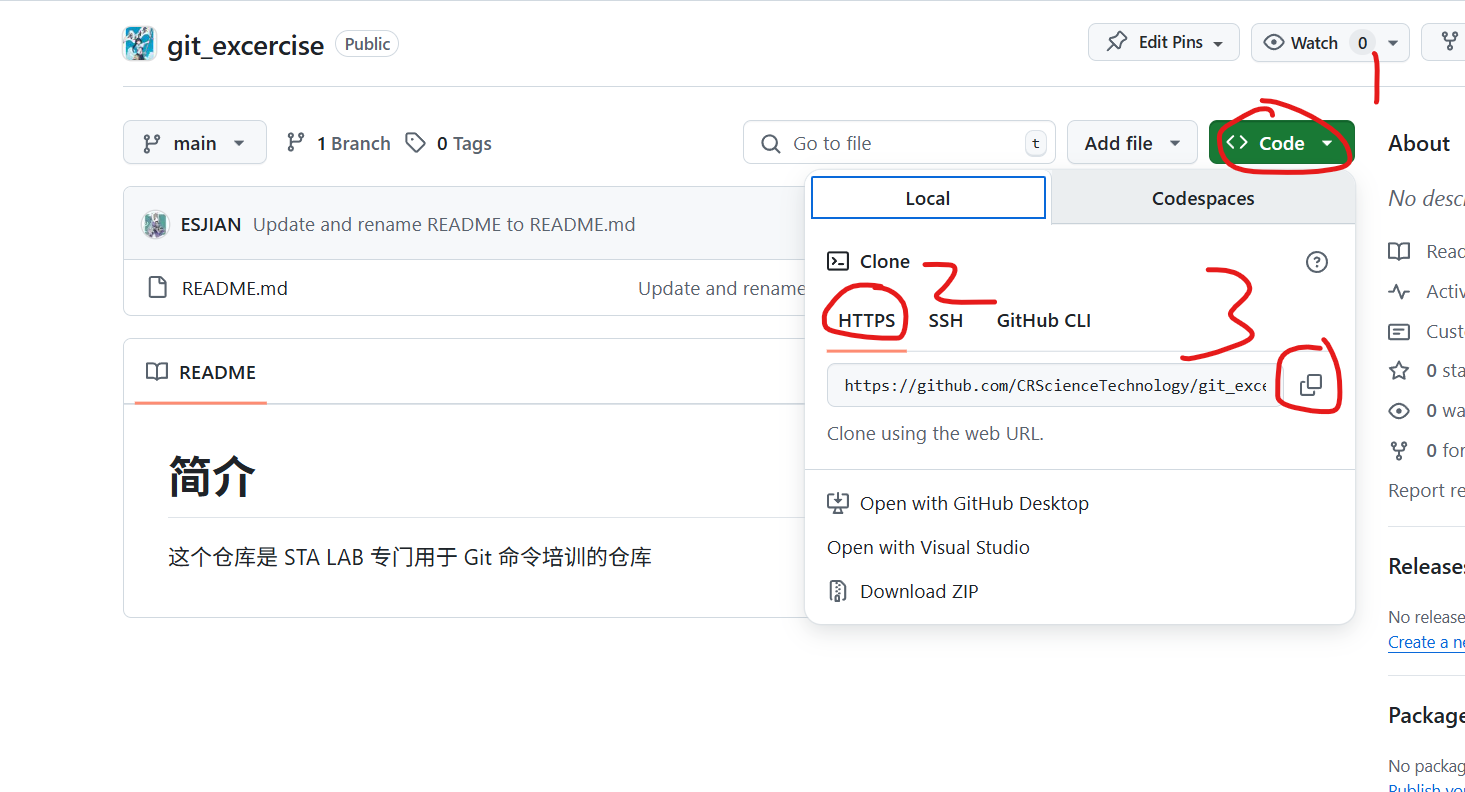Open the ESJIAN author link
The width and height of the screenshot is (1465, 792).
click(x=211, y=224)
